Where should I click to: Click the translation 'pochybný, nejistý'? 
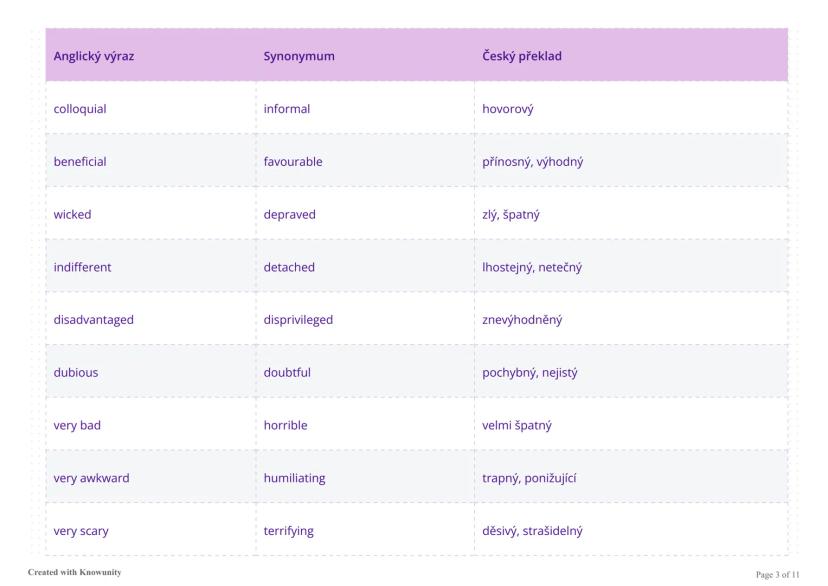[x=530, y=373]
